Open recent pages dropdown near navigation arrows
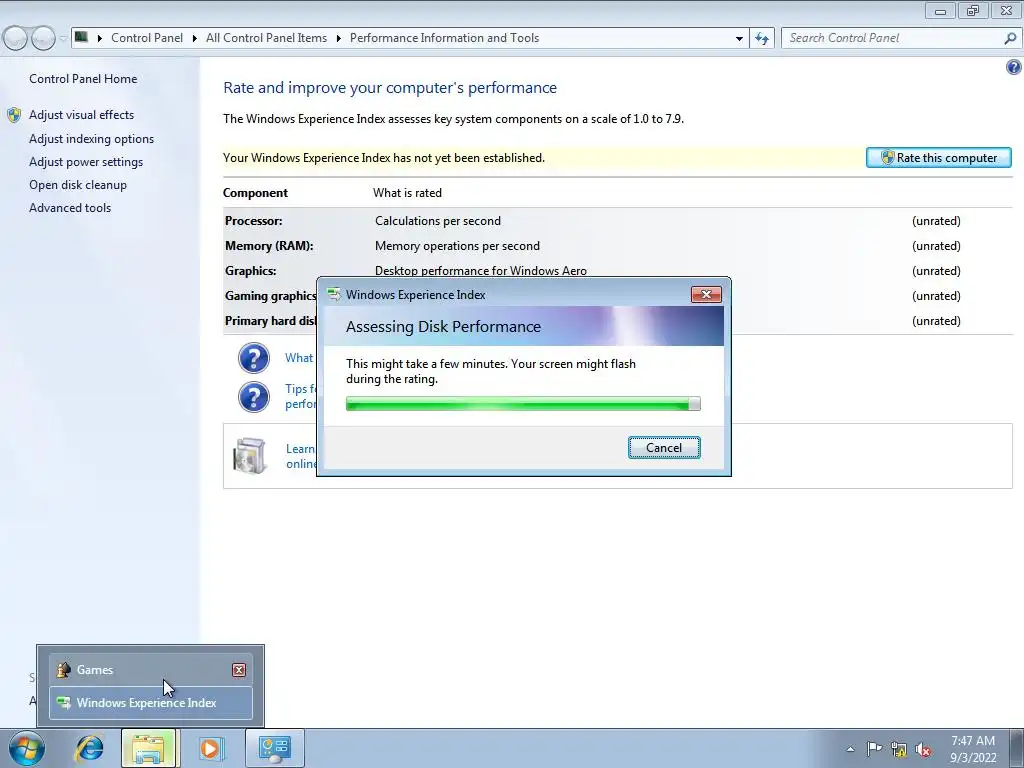This screenshot has width=1024, height=768. point(63,39)
